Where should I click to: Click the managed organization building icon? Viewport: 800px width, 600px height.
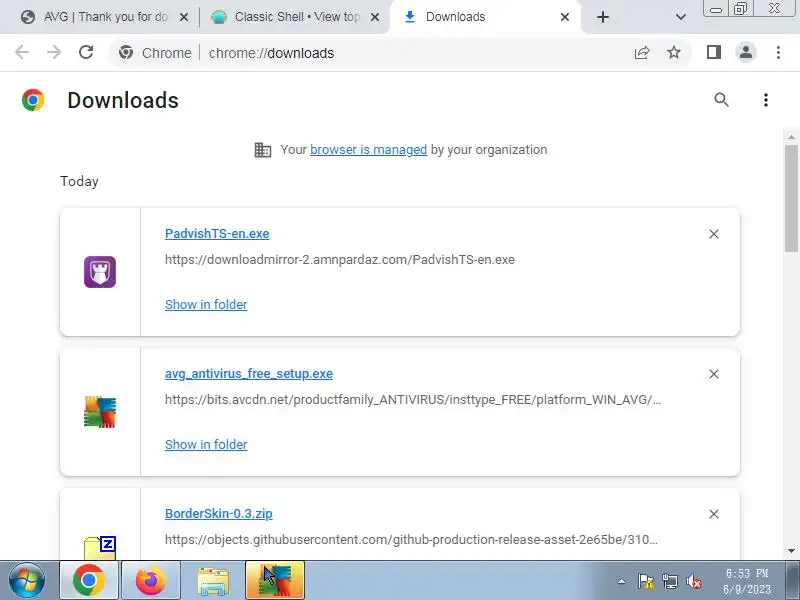(263, 150)
